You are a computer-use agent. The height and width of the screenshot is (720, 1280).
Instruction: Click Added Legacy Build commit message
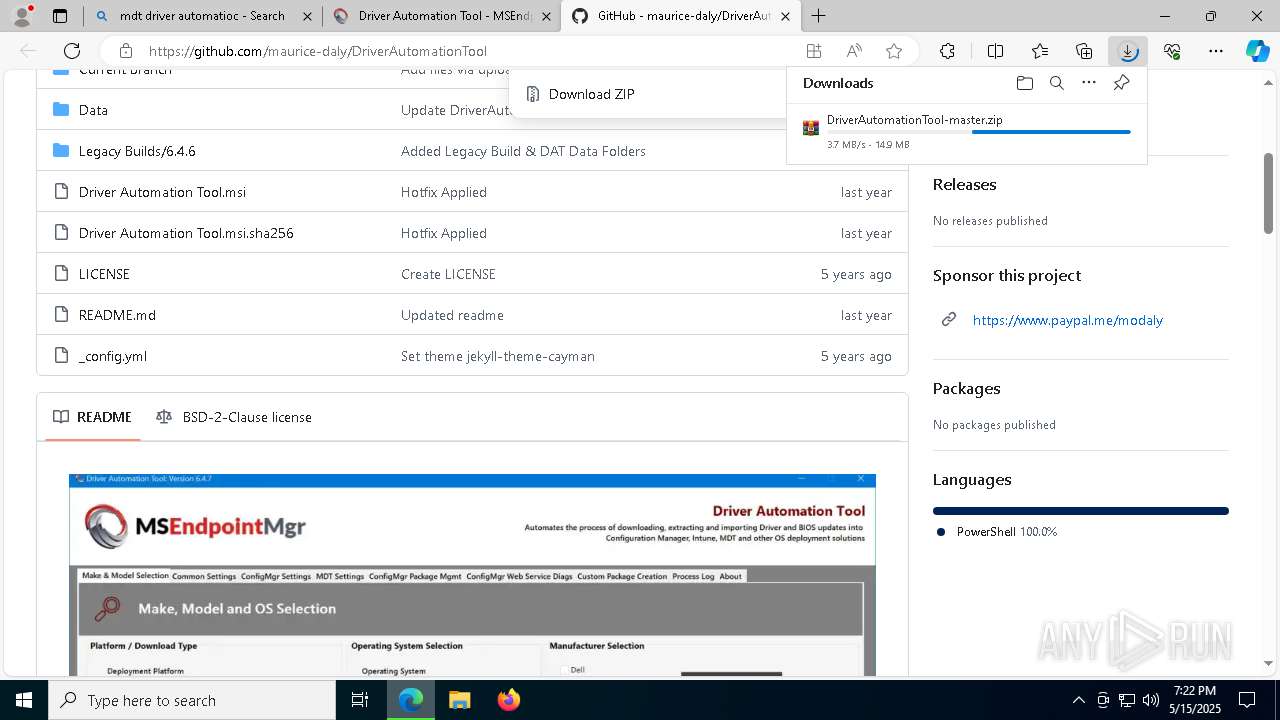point(523,151)
